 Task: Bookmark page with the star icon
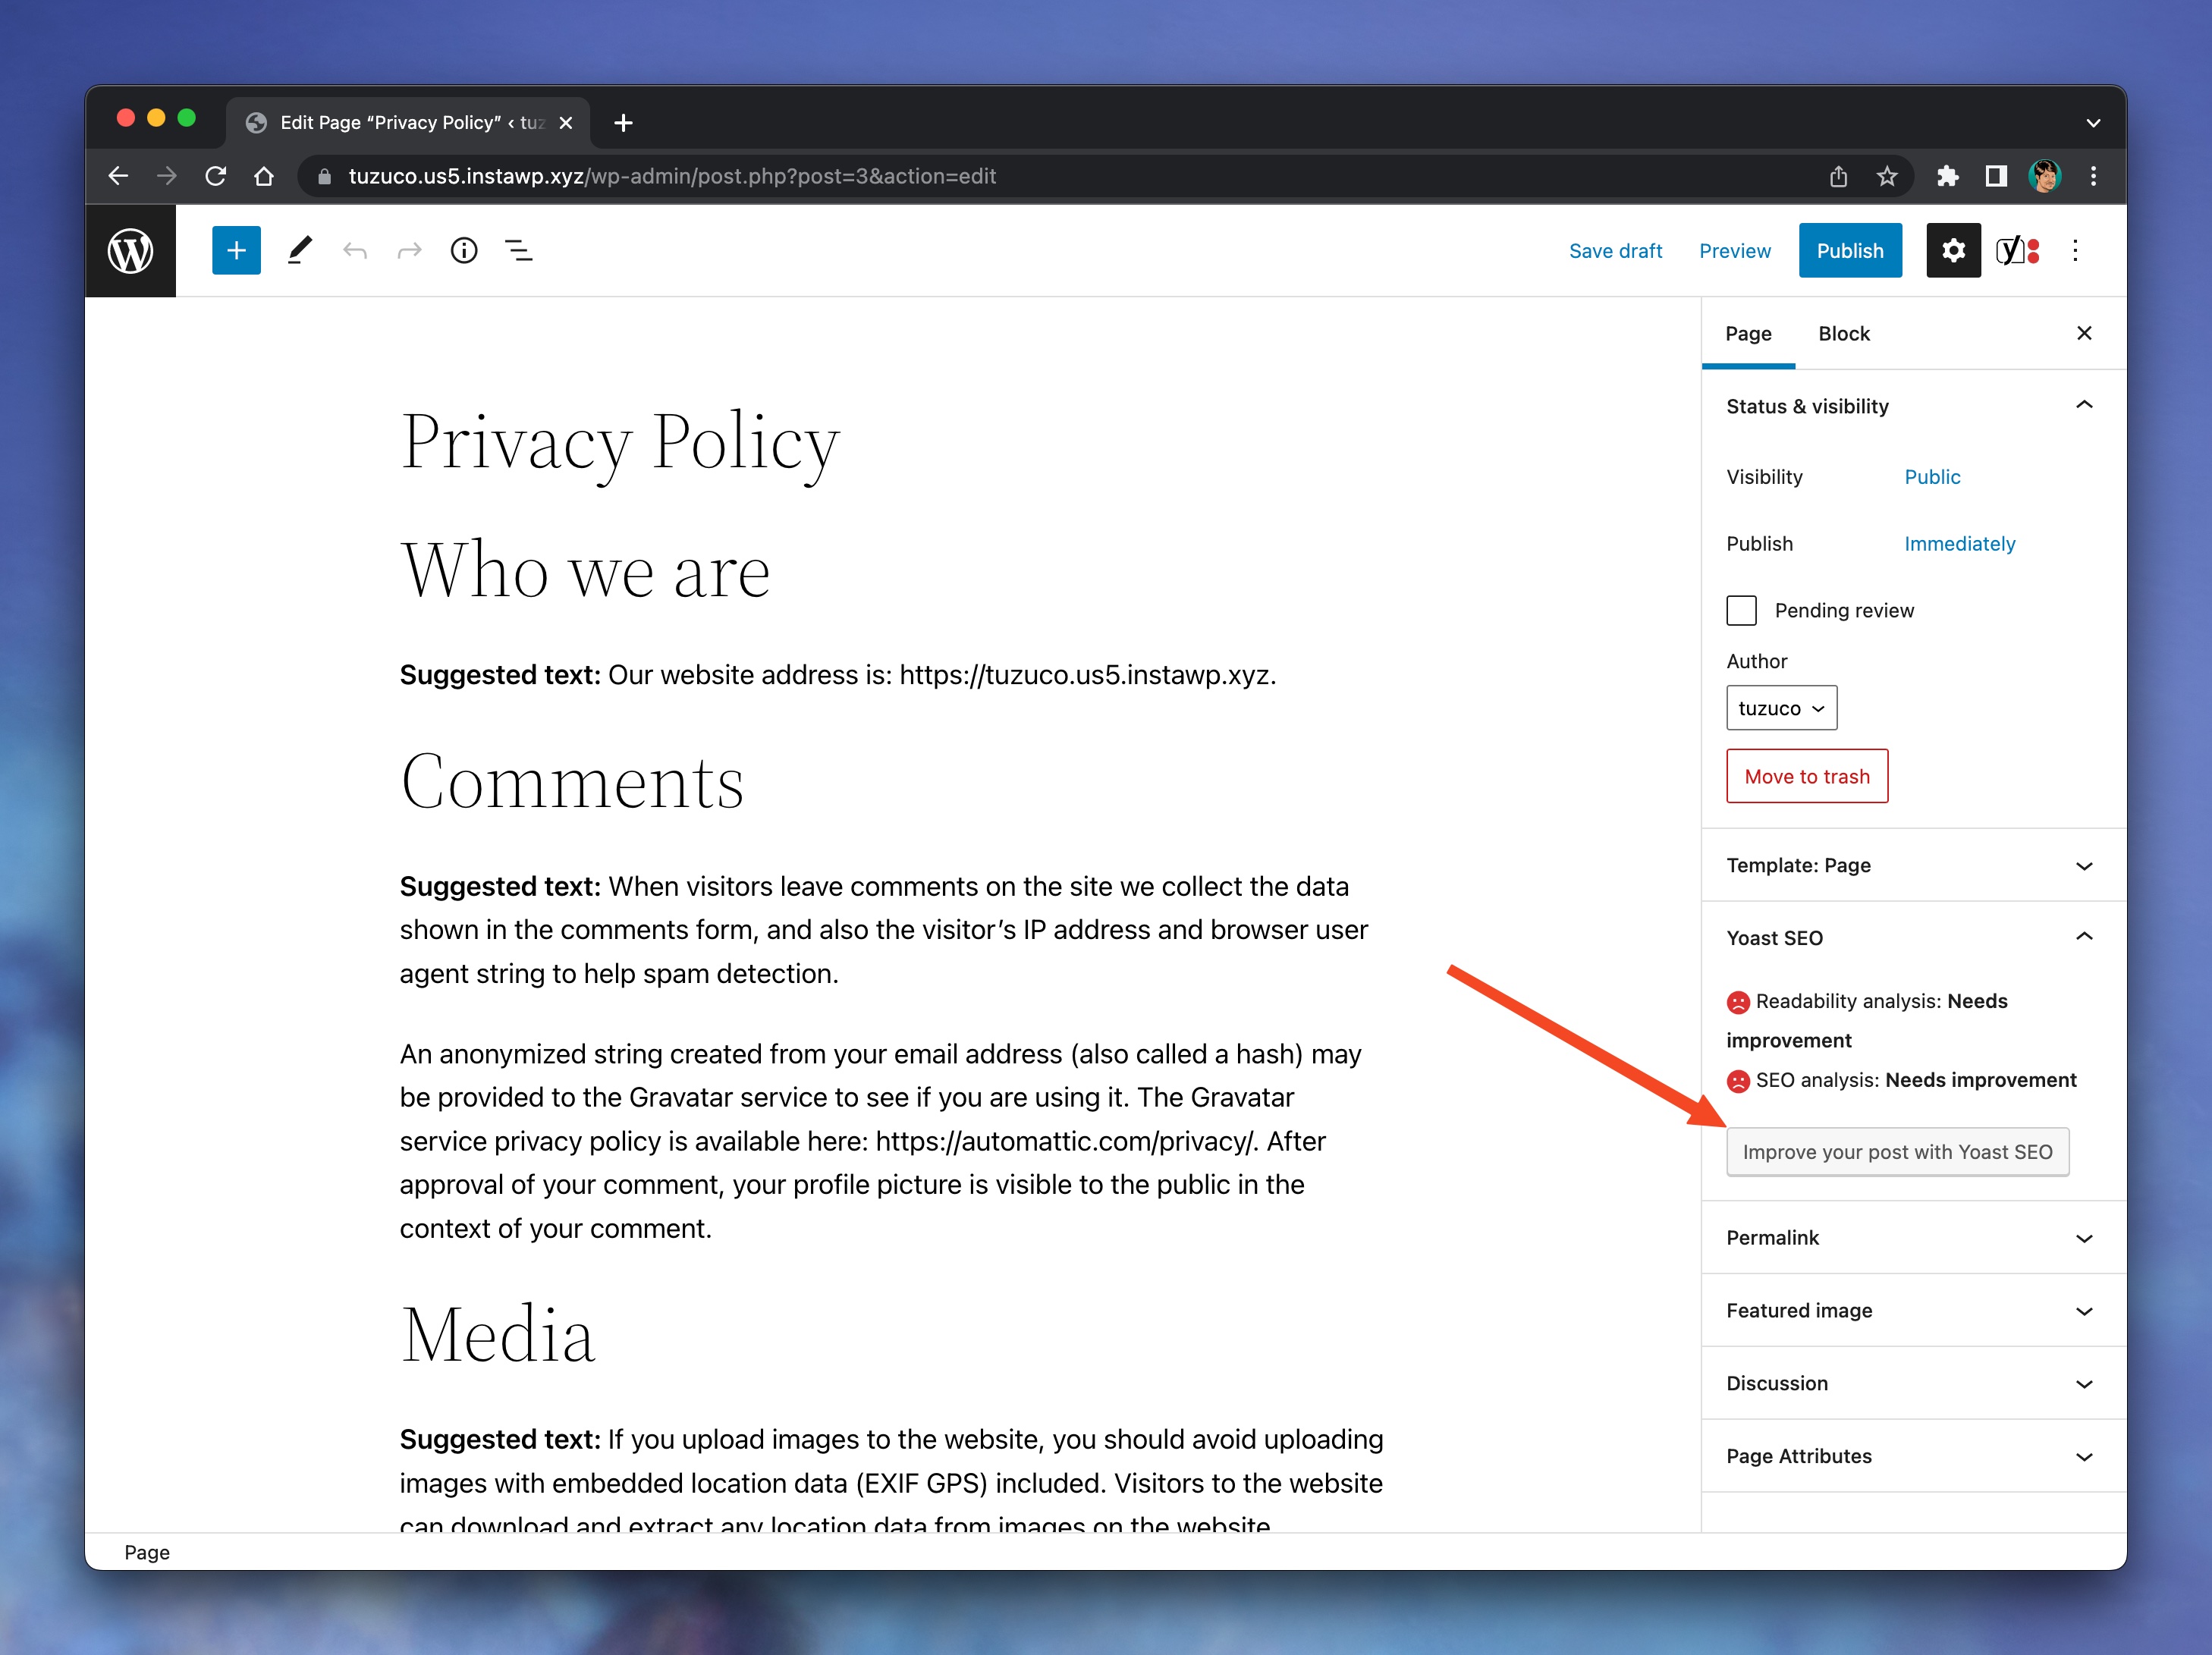(1887, 176)
